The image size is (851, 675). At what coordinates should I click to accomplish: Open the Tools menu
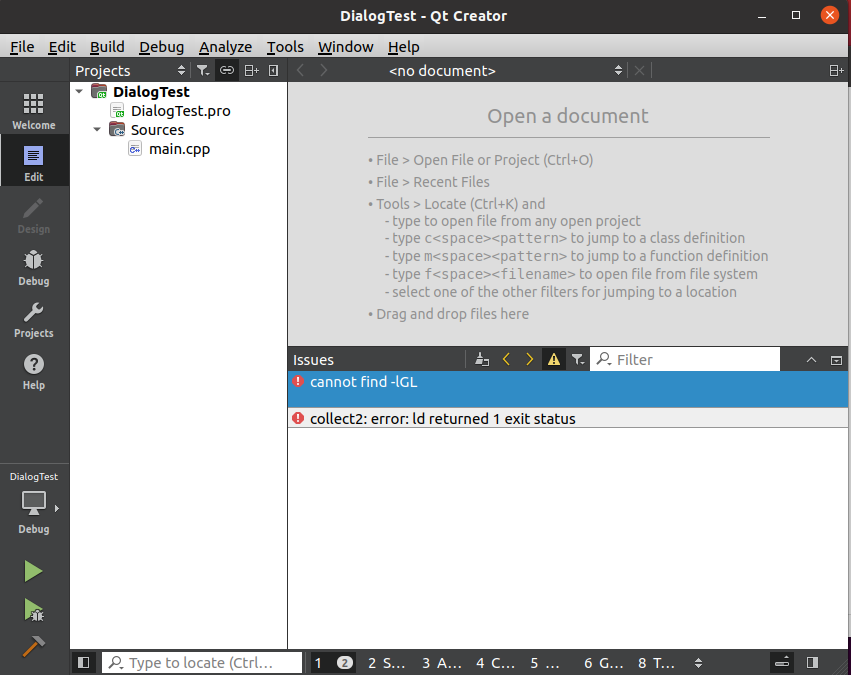(x=285, y=46)
